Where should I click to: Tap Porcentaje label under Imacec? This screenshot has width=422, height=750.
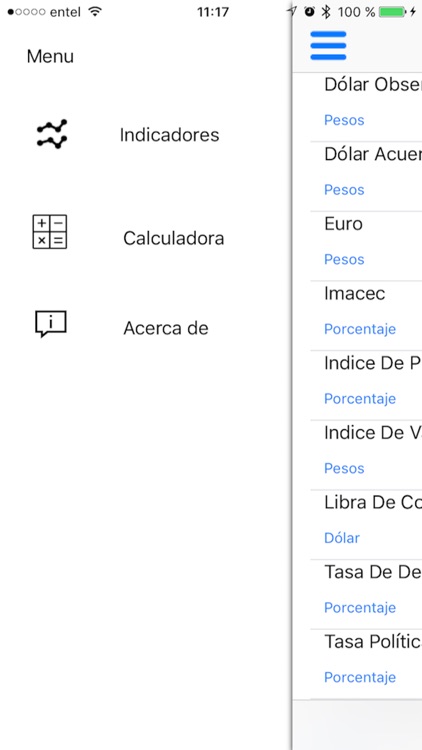(x=360, y=329)
